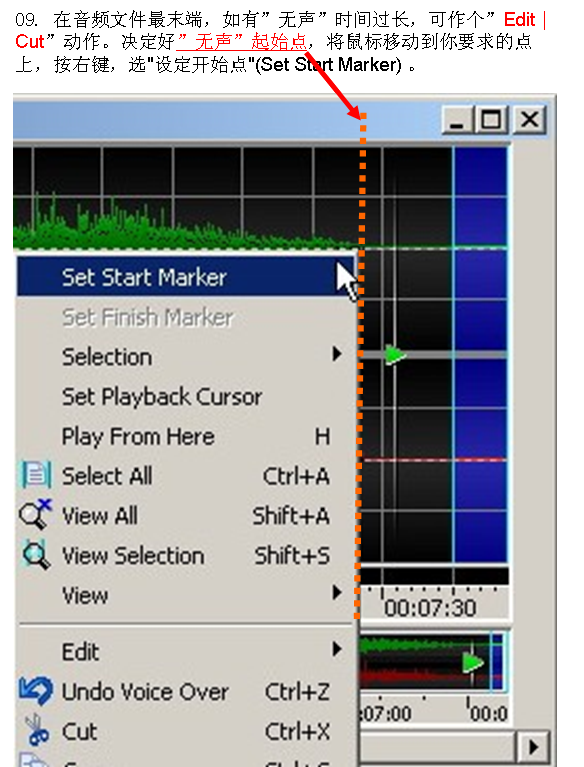
Task: Click the View Selection magnifier icon
Action: coord(36,555)
